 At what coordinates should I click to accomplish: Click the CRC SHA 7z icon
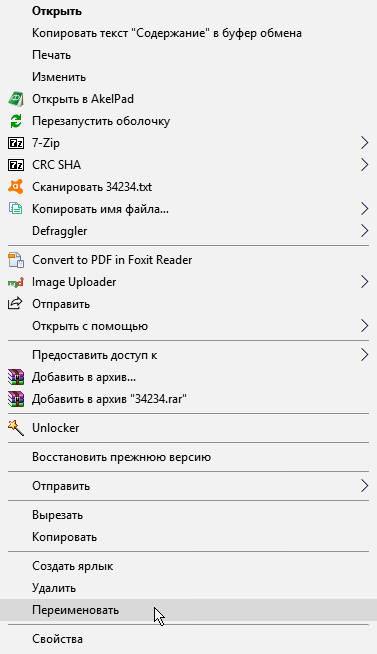tap(16, 165)
